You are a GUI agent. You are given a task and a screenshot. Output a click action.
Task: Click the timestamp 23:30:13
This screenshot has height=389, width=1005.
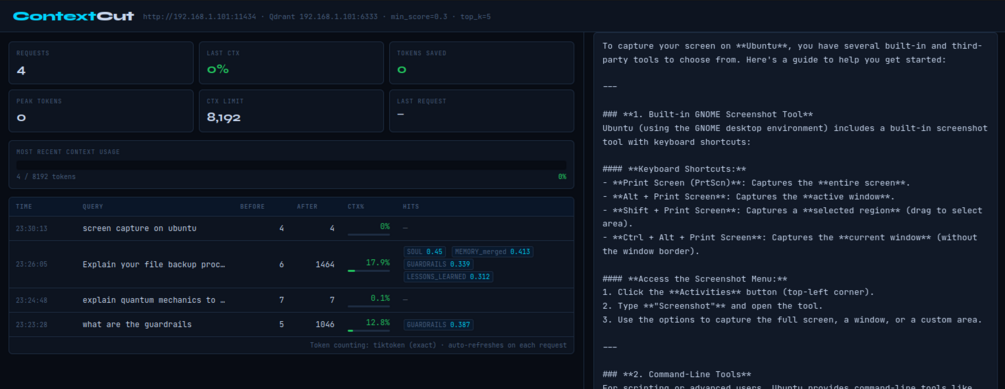pyautogui.click(x=32, y=228)
